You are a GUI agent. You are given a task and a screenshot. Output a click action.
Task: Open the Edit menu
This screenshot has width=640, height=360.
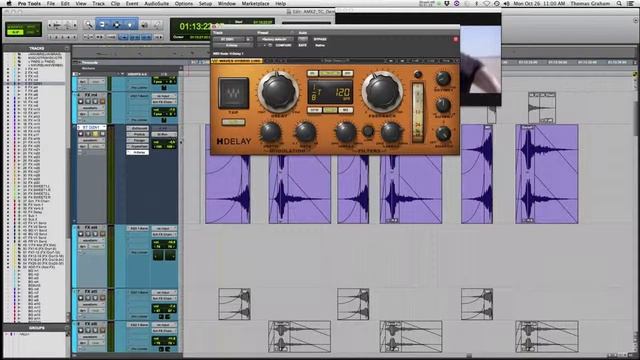click(65, 3)
